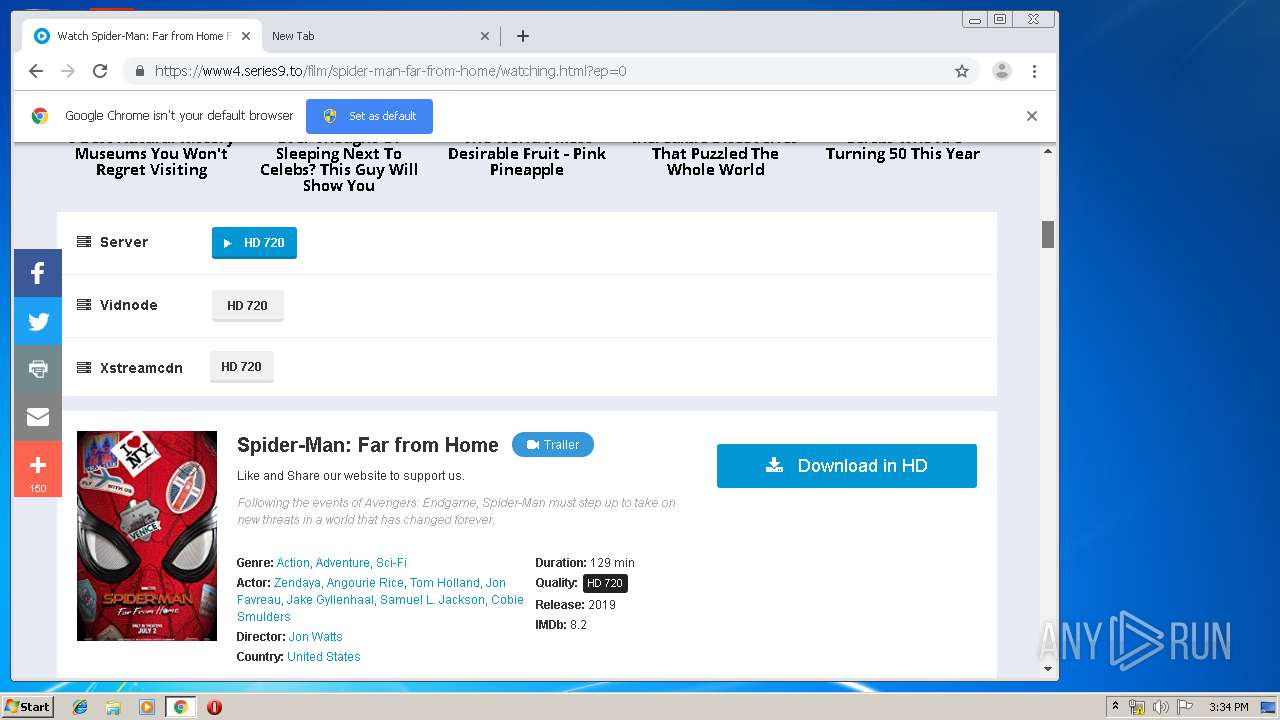Open the Action genre link
This screenshot has width=1280, height=720.
(293, 563)
